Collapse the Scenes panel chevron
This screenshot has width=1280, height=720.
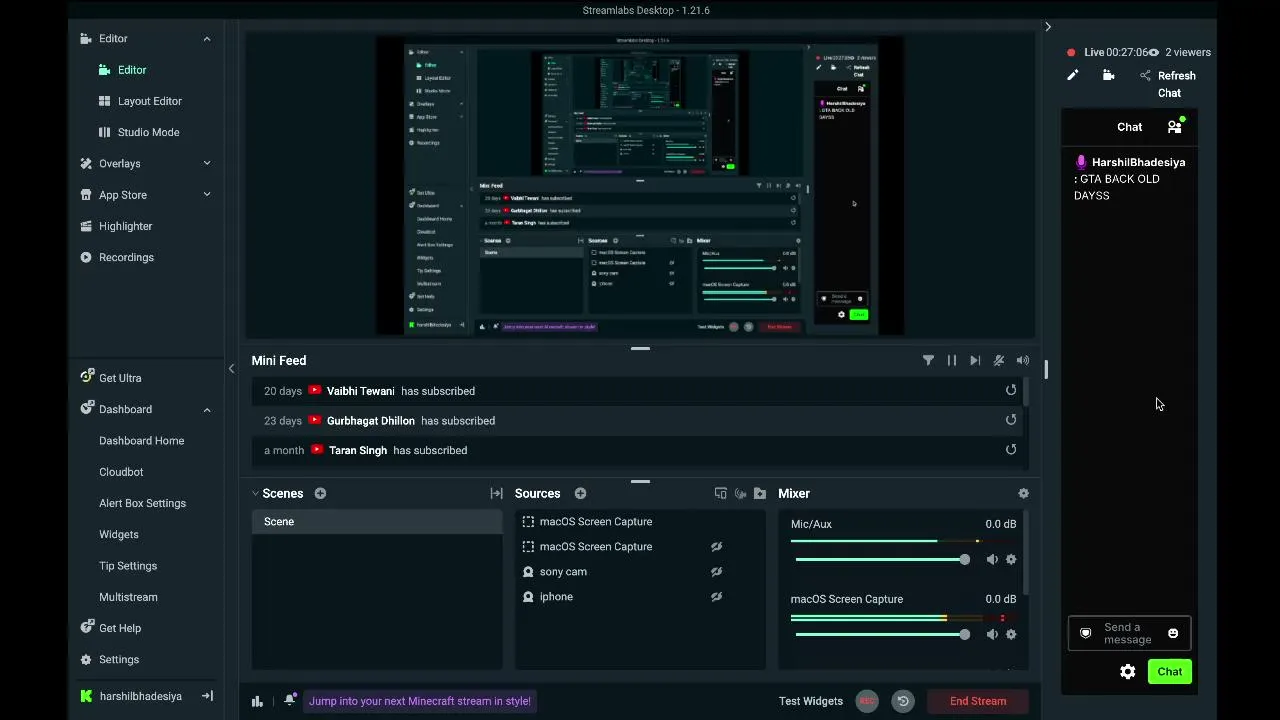[255, 493]
